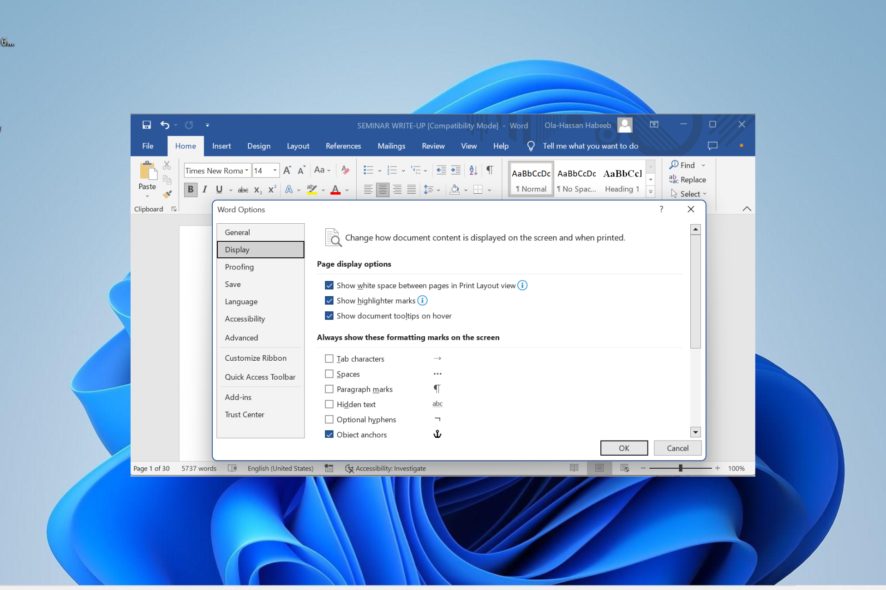Toggle Bold formatting in the ribbon
This screenshot has width=886, height=590.
pos(191,189)
